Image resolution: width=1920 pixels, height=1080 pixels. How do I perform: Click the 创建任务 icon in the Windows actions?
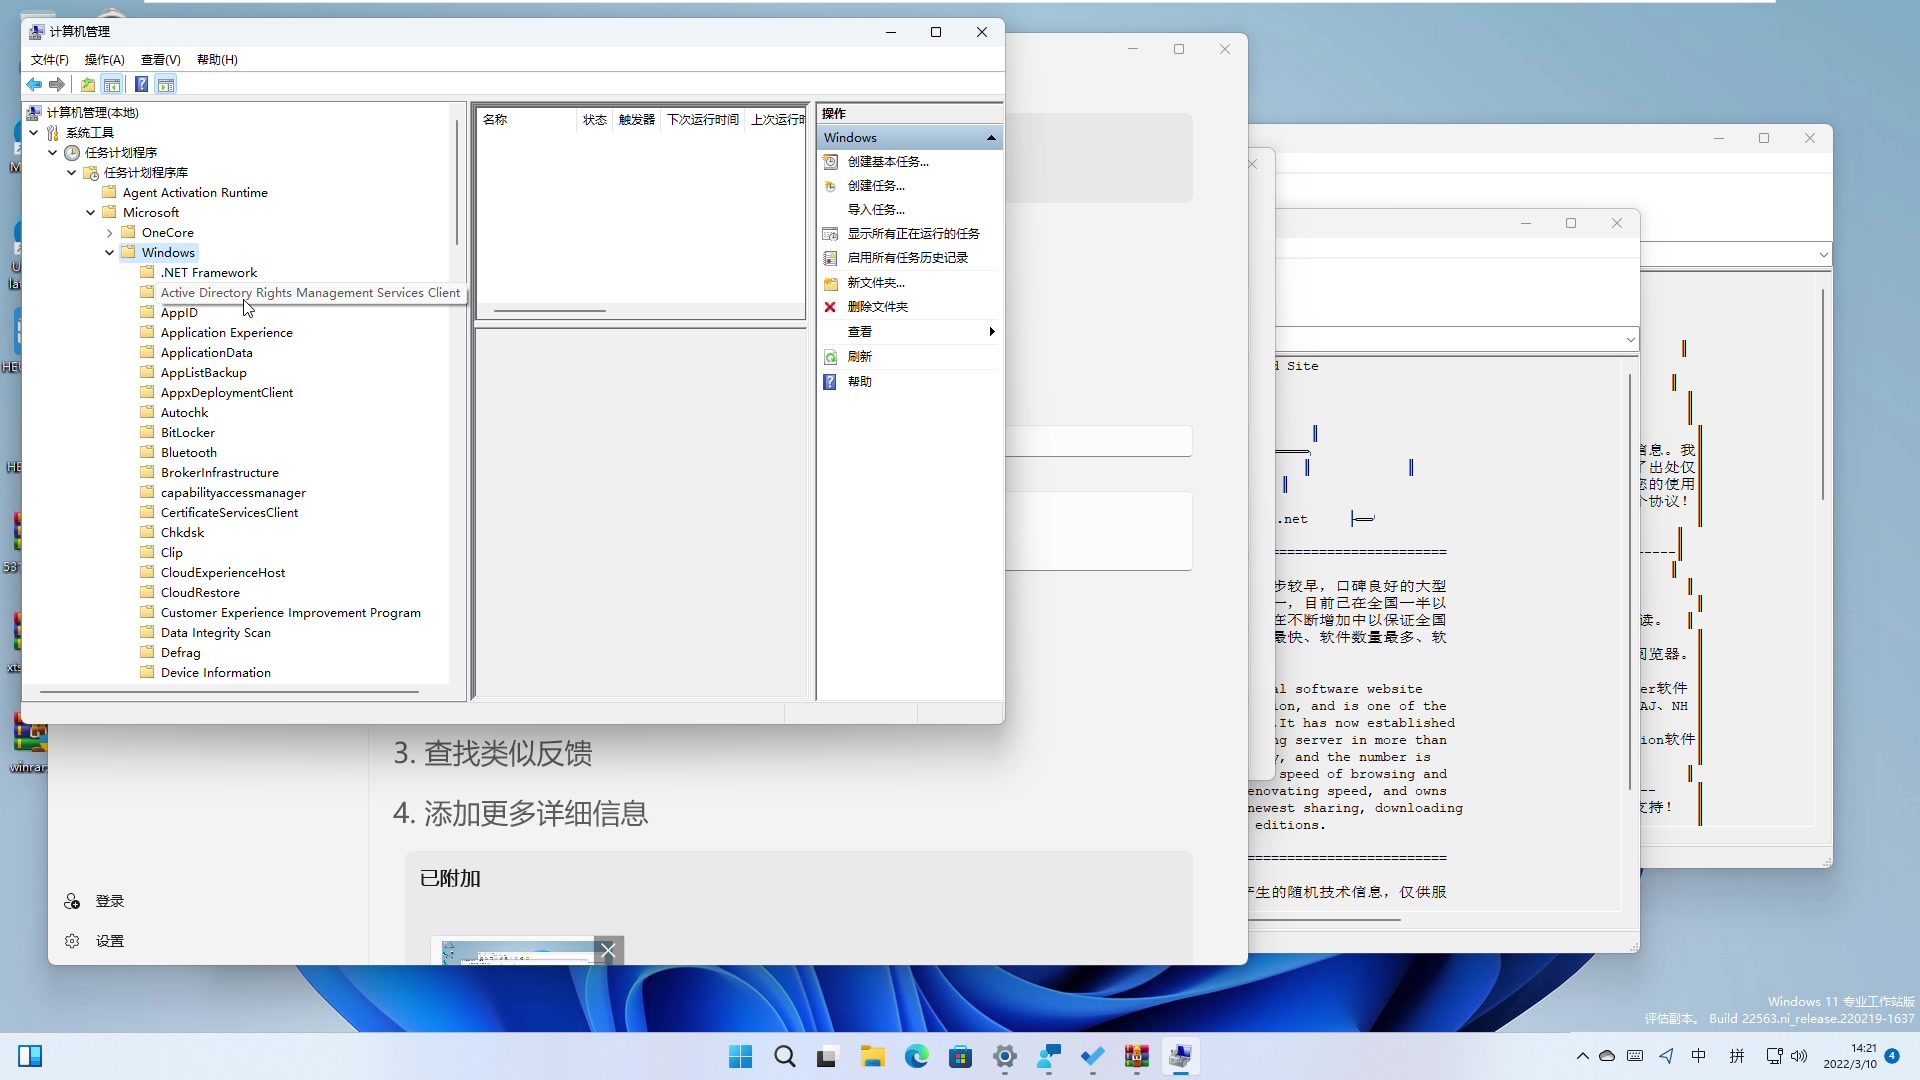click(x=832, y=186)
